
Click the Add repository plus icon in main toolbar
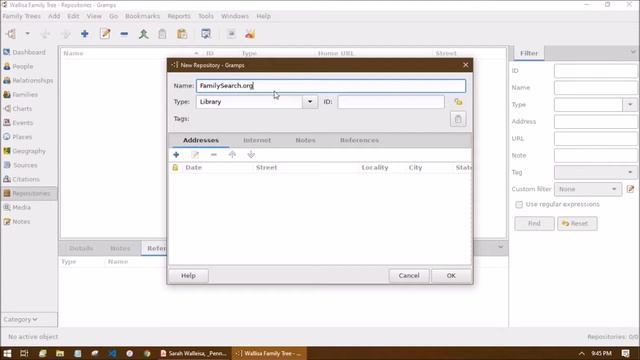[84, 34]
